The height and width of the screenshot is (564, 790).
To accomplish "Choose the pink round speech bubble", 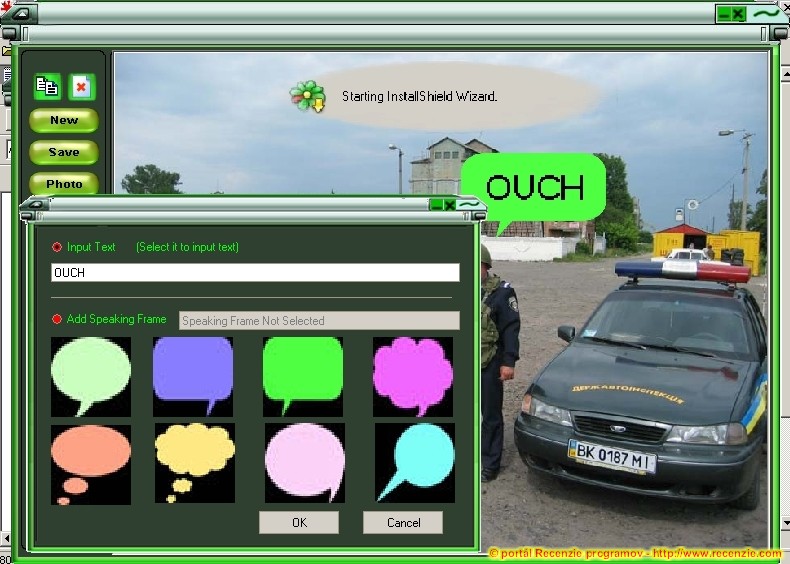I will coord(305,463).
